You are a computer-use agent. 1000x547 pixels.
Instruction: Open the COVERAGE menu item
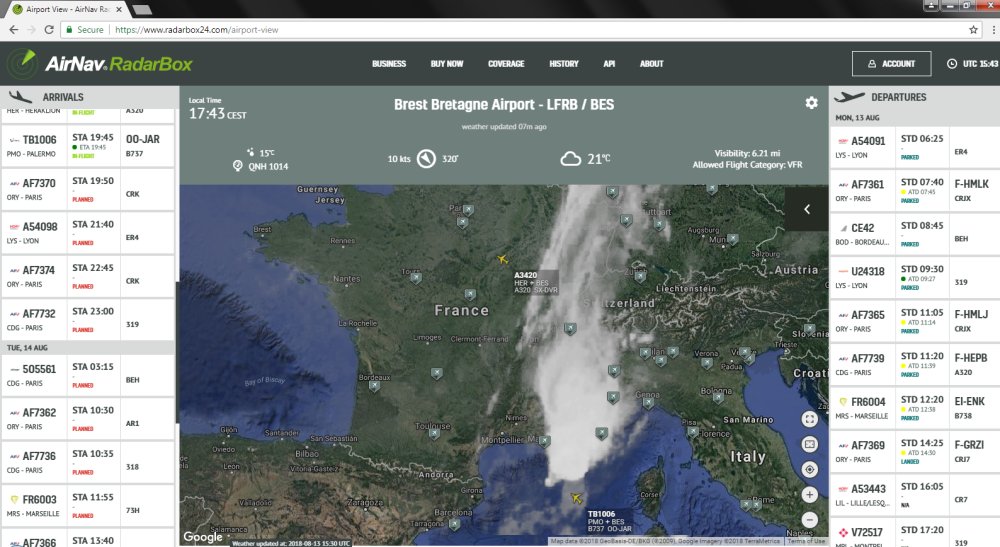[x=506, y=64]
